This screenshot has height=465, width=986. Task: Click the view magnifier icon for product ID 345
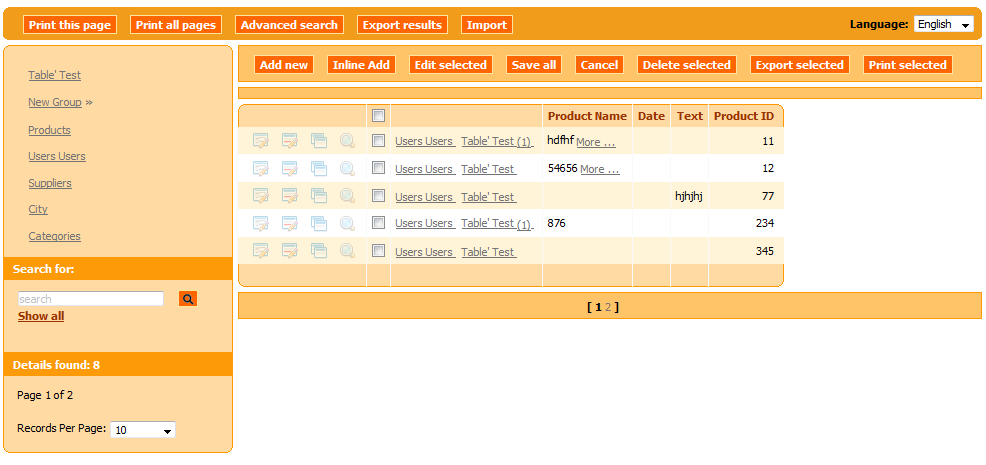point(348,251)
